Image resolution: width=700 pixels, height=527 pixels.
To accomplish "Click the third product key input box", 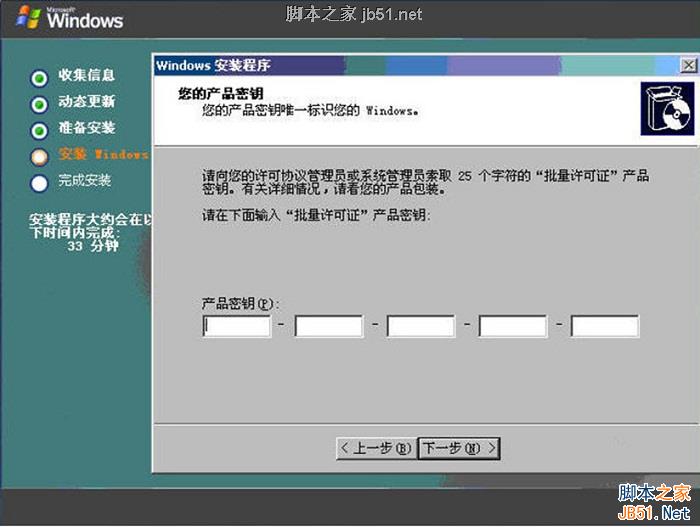I will 421,326.
